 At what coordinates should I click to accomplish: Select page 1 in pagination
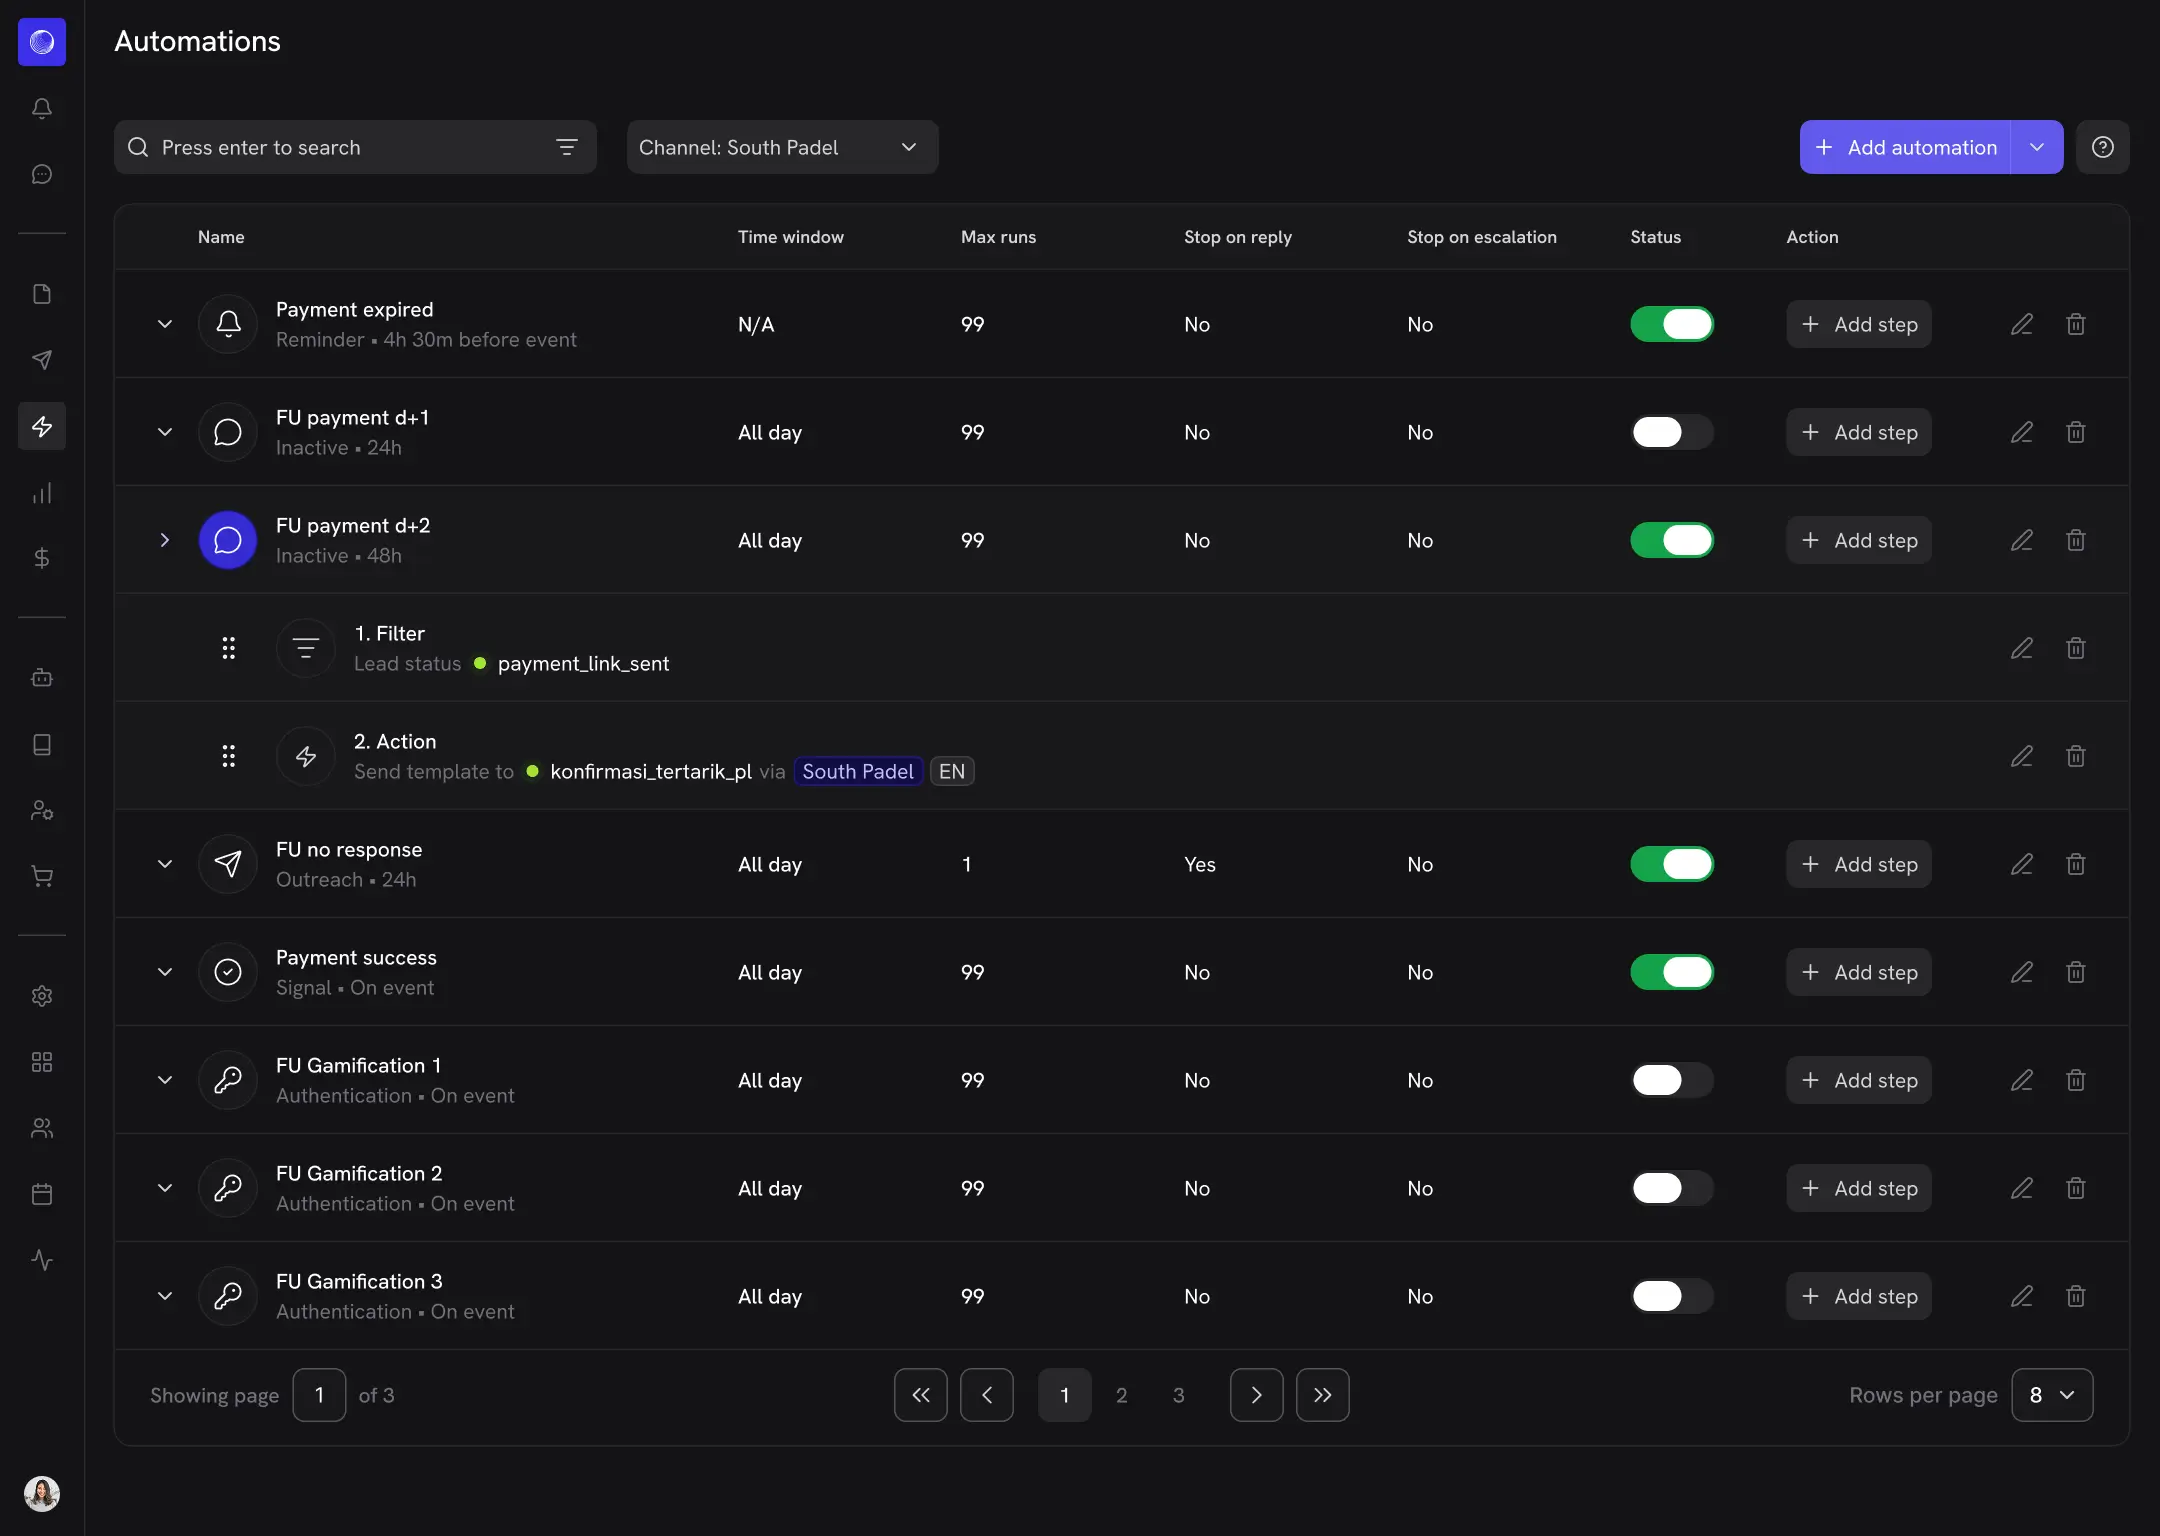point(1065,1395)
